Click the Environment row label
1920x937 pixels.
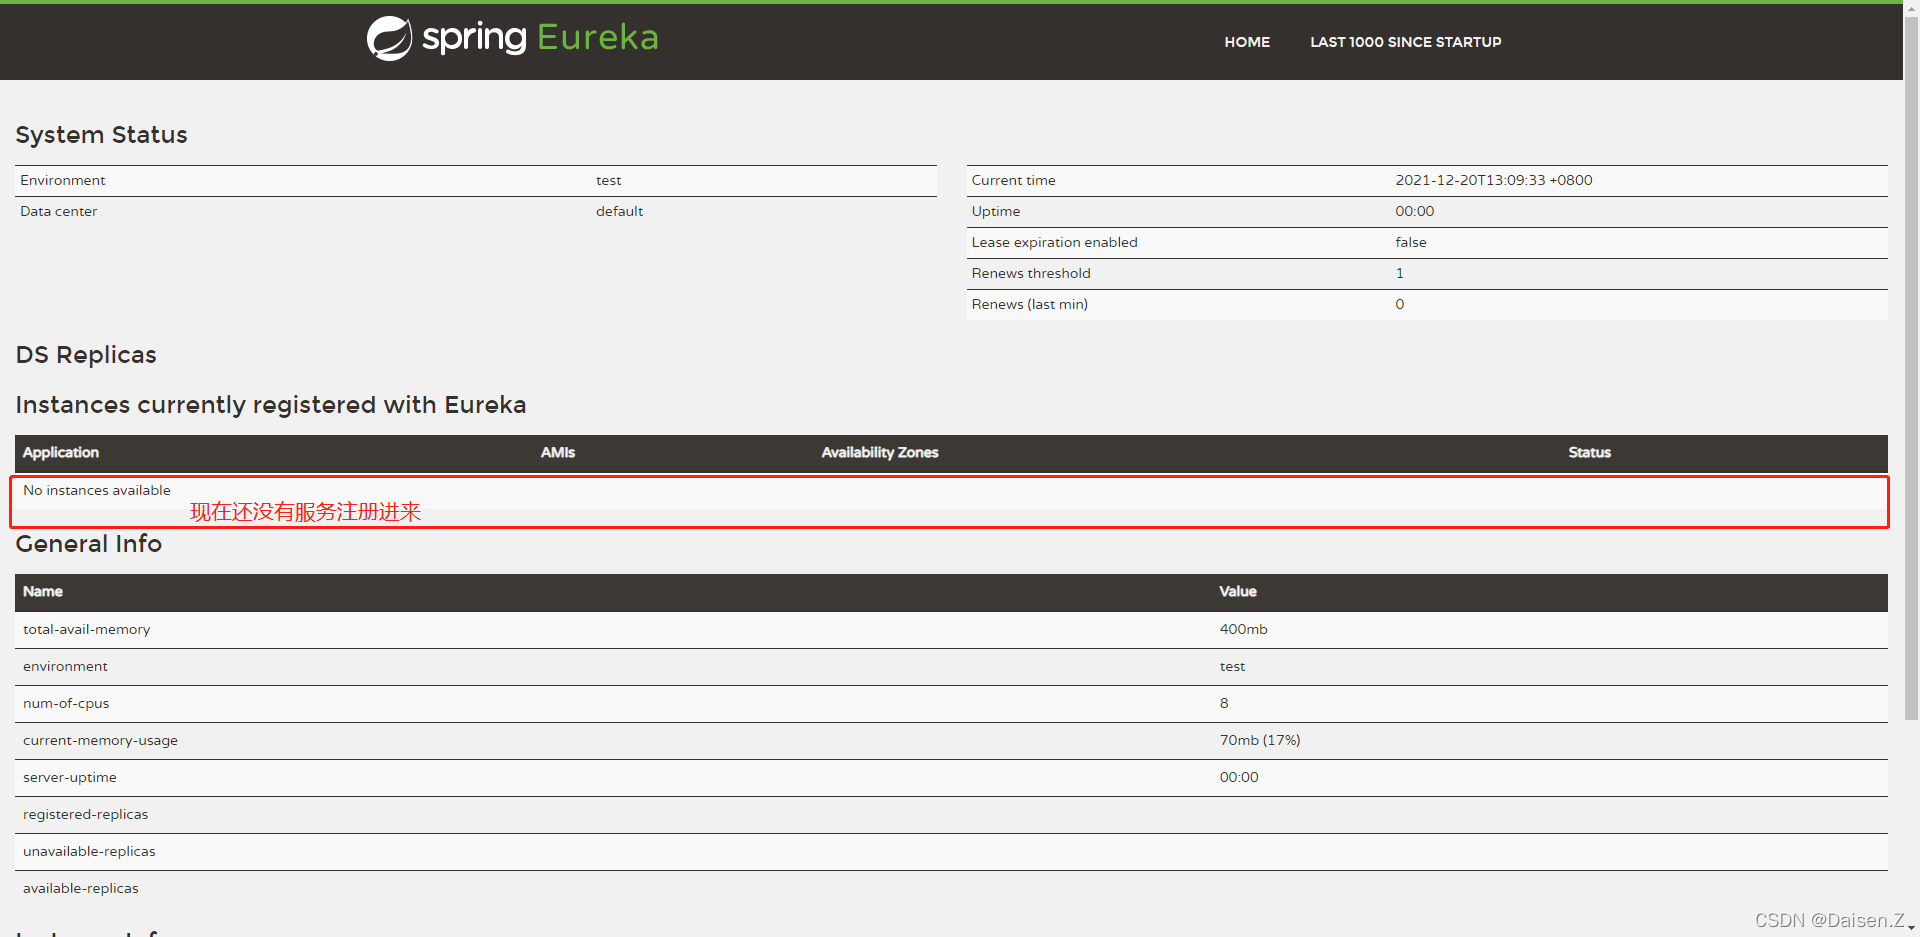point(62,180)
